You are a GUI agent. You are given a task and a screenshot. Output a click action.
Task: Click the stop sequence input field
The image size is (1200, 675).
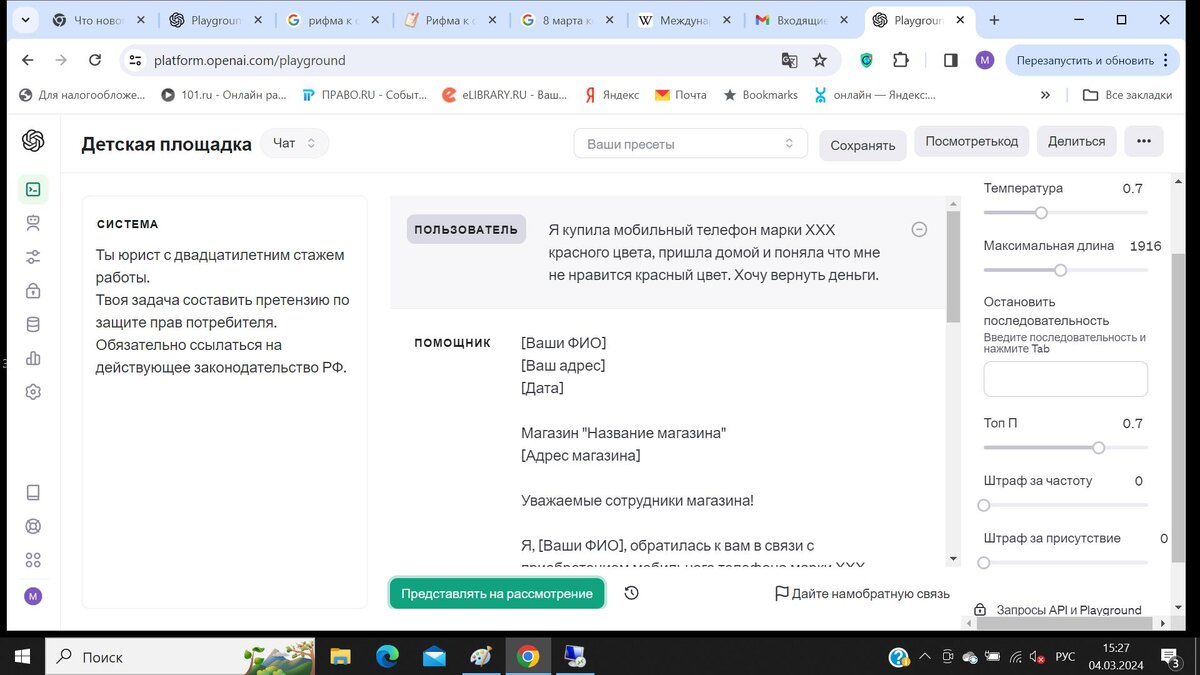point(1064,378)
